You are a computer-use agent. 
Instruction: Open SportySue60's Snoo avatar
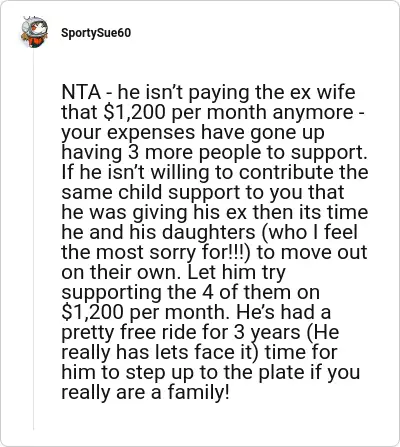pos(34,32)
